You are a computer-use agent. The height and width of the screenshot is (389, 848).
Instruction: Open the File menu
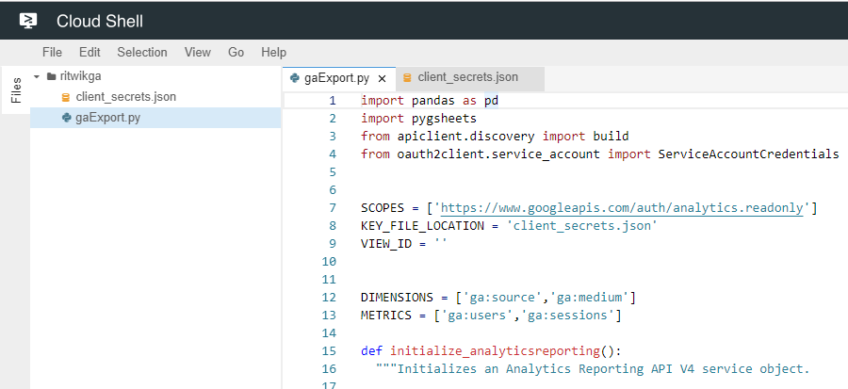pyautogui.click(x=52, y=52)
